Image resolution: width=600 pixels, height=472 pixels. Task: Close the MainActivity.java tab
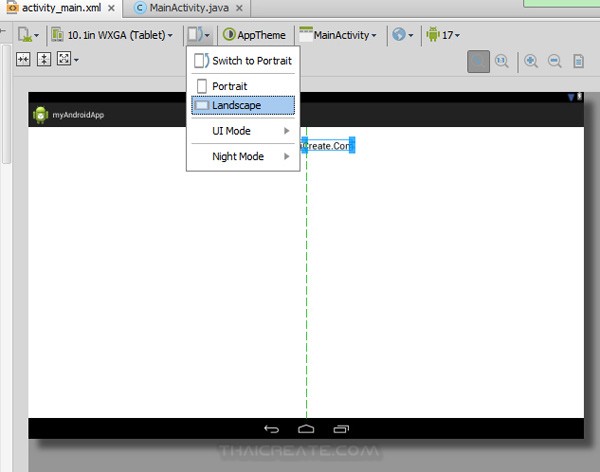239,8
